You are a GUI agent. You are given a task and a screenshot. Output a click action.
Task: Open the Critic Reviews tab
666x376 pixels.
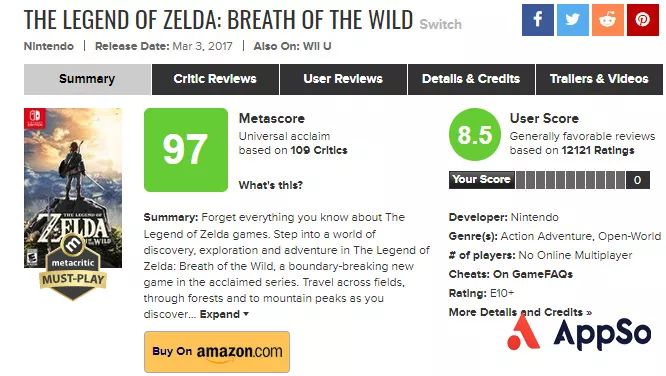(x=215, y=79)
